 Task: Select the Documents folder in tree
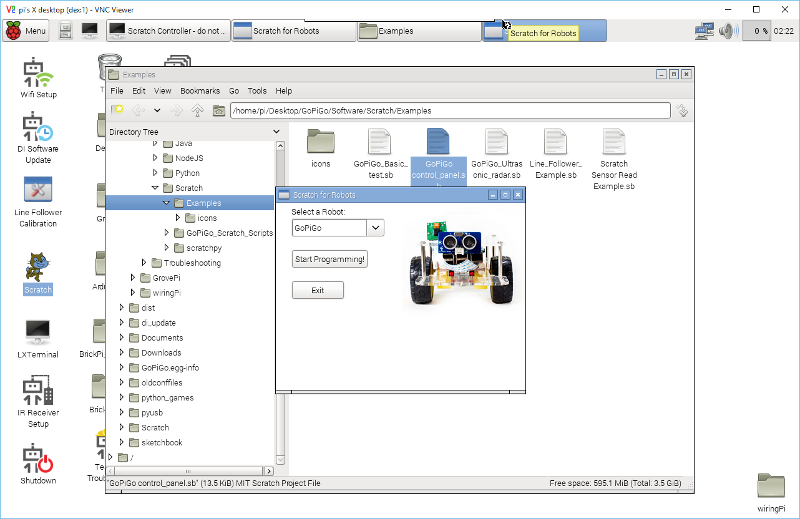[x=162, y=338]
